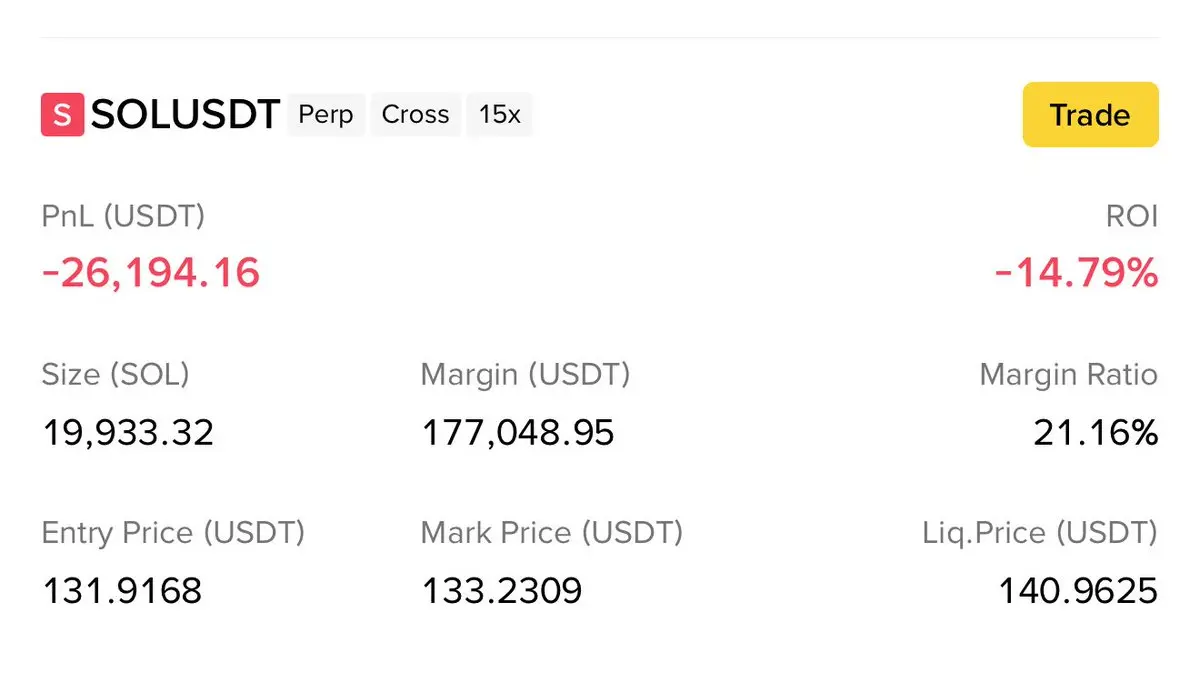Click the red SOL coin icon
Screen dimensions: 1200x693
tap(62, 115)
